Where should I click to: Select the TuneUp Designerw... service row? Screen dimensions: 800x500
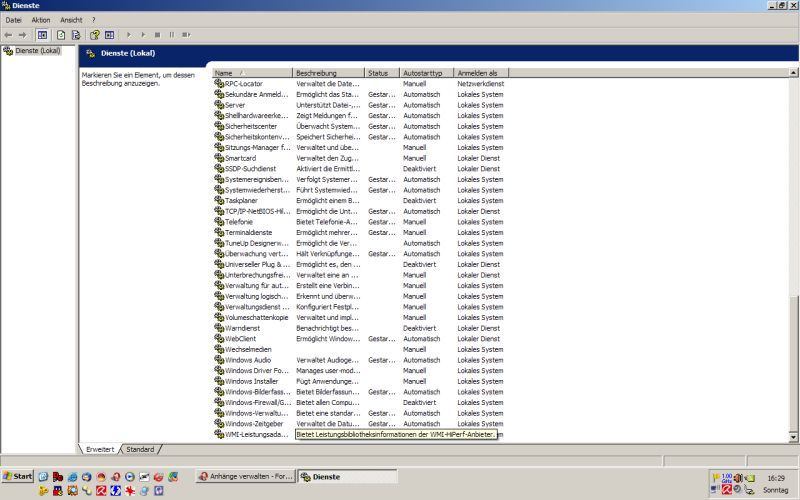(x=360, y=243)
